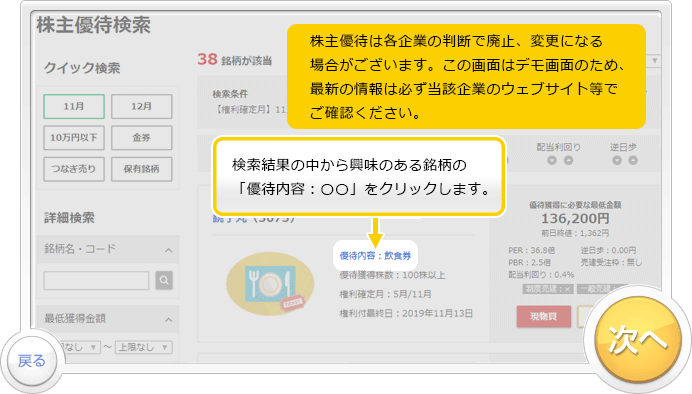Image resolution: width=692 pixels, height=394 pixels.
Task: Click the PBR:2.5倍 value
Action: [529, 263]
